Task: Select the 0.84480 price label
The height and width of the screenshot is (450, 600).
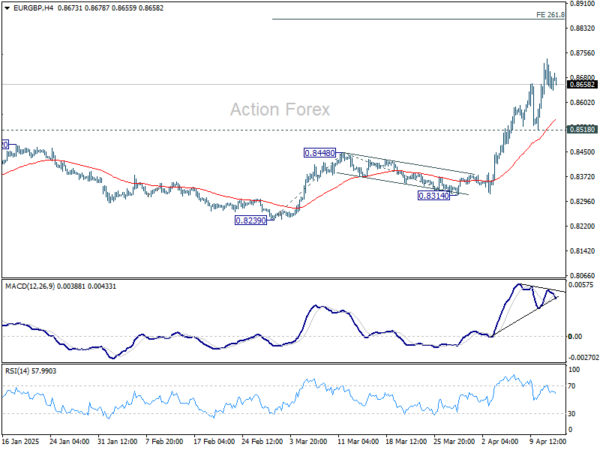Action: click(x=320, y=153)
